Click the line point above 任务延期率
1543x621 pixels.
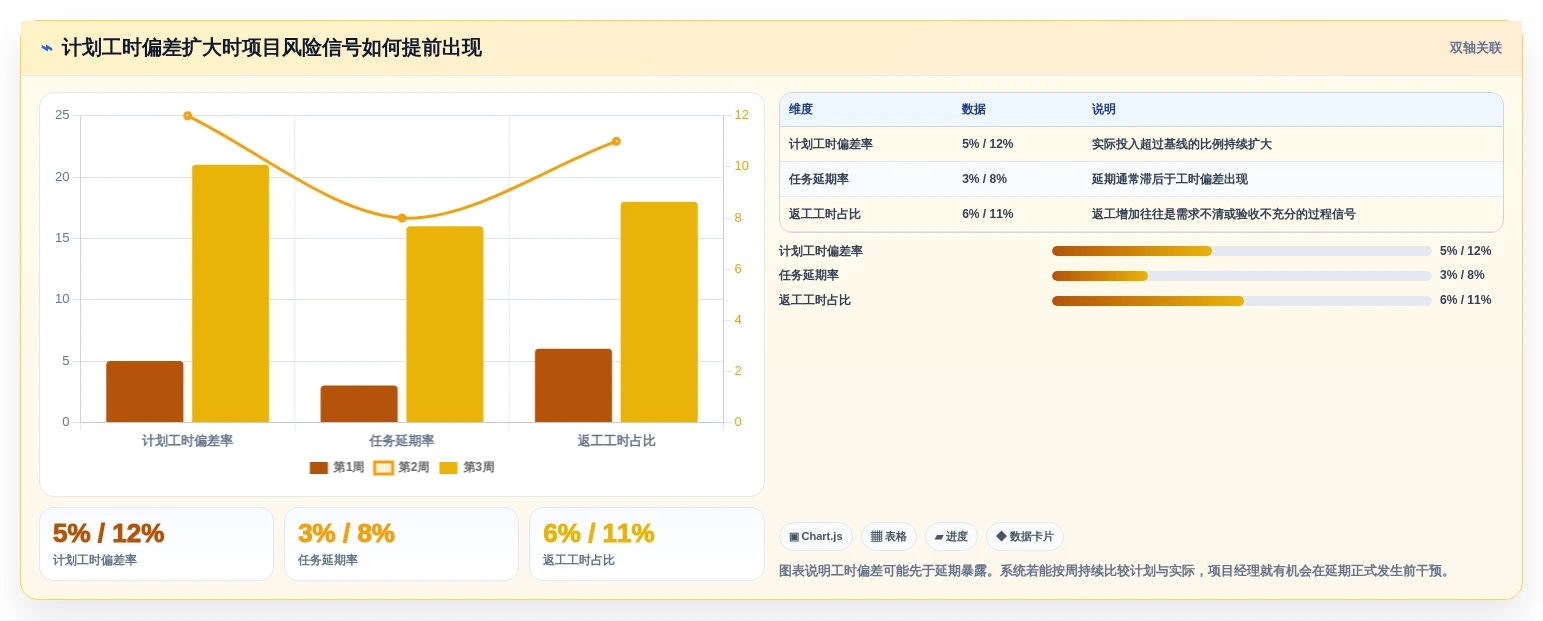click(402, 218)
